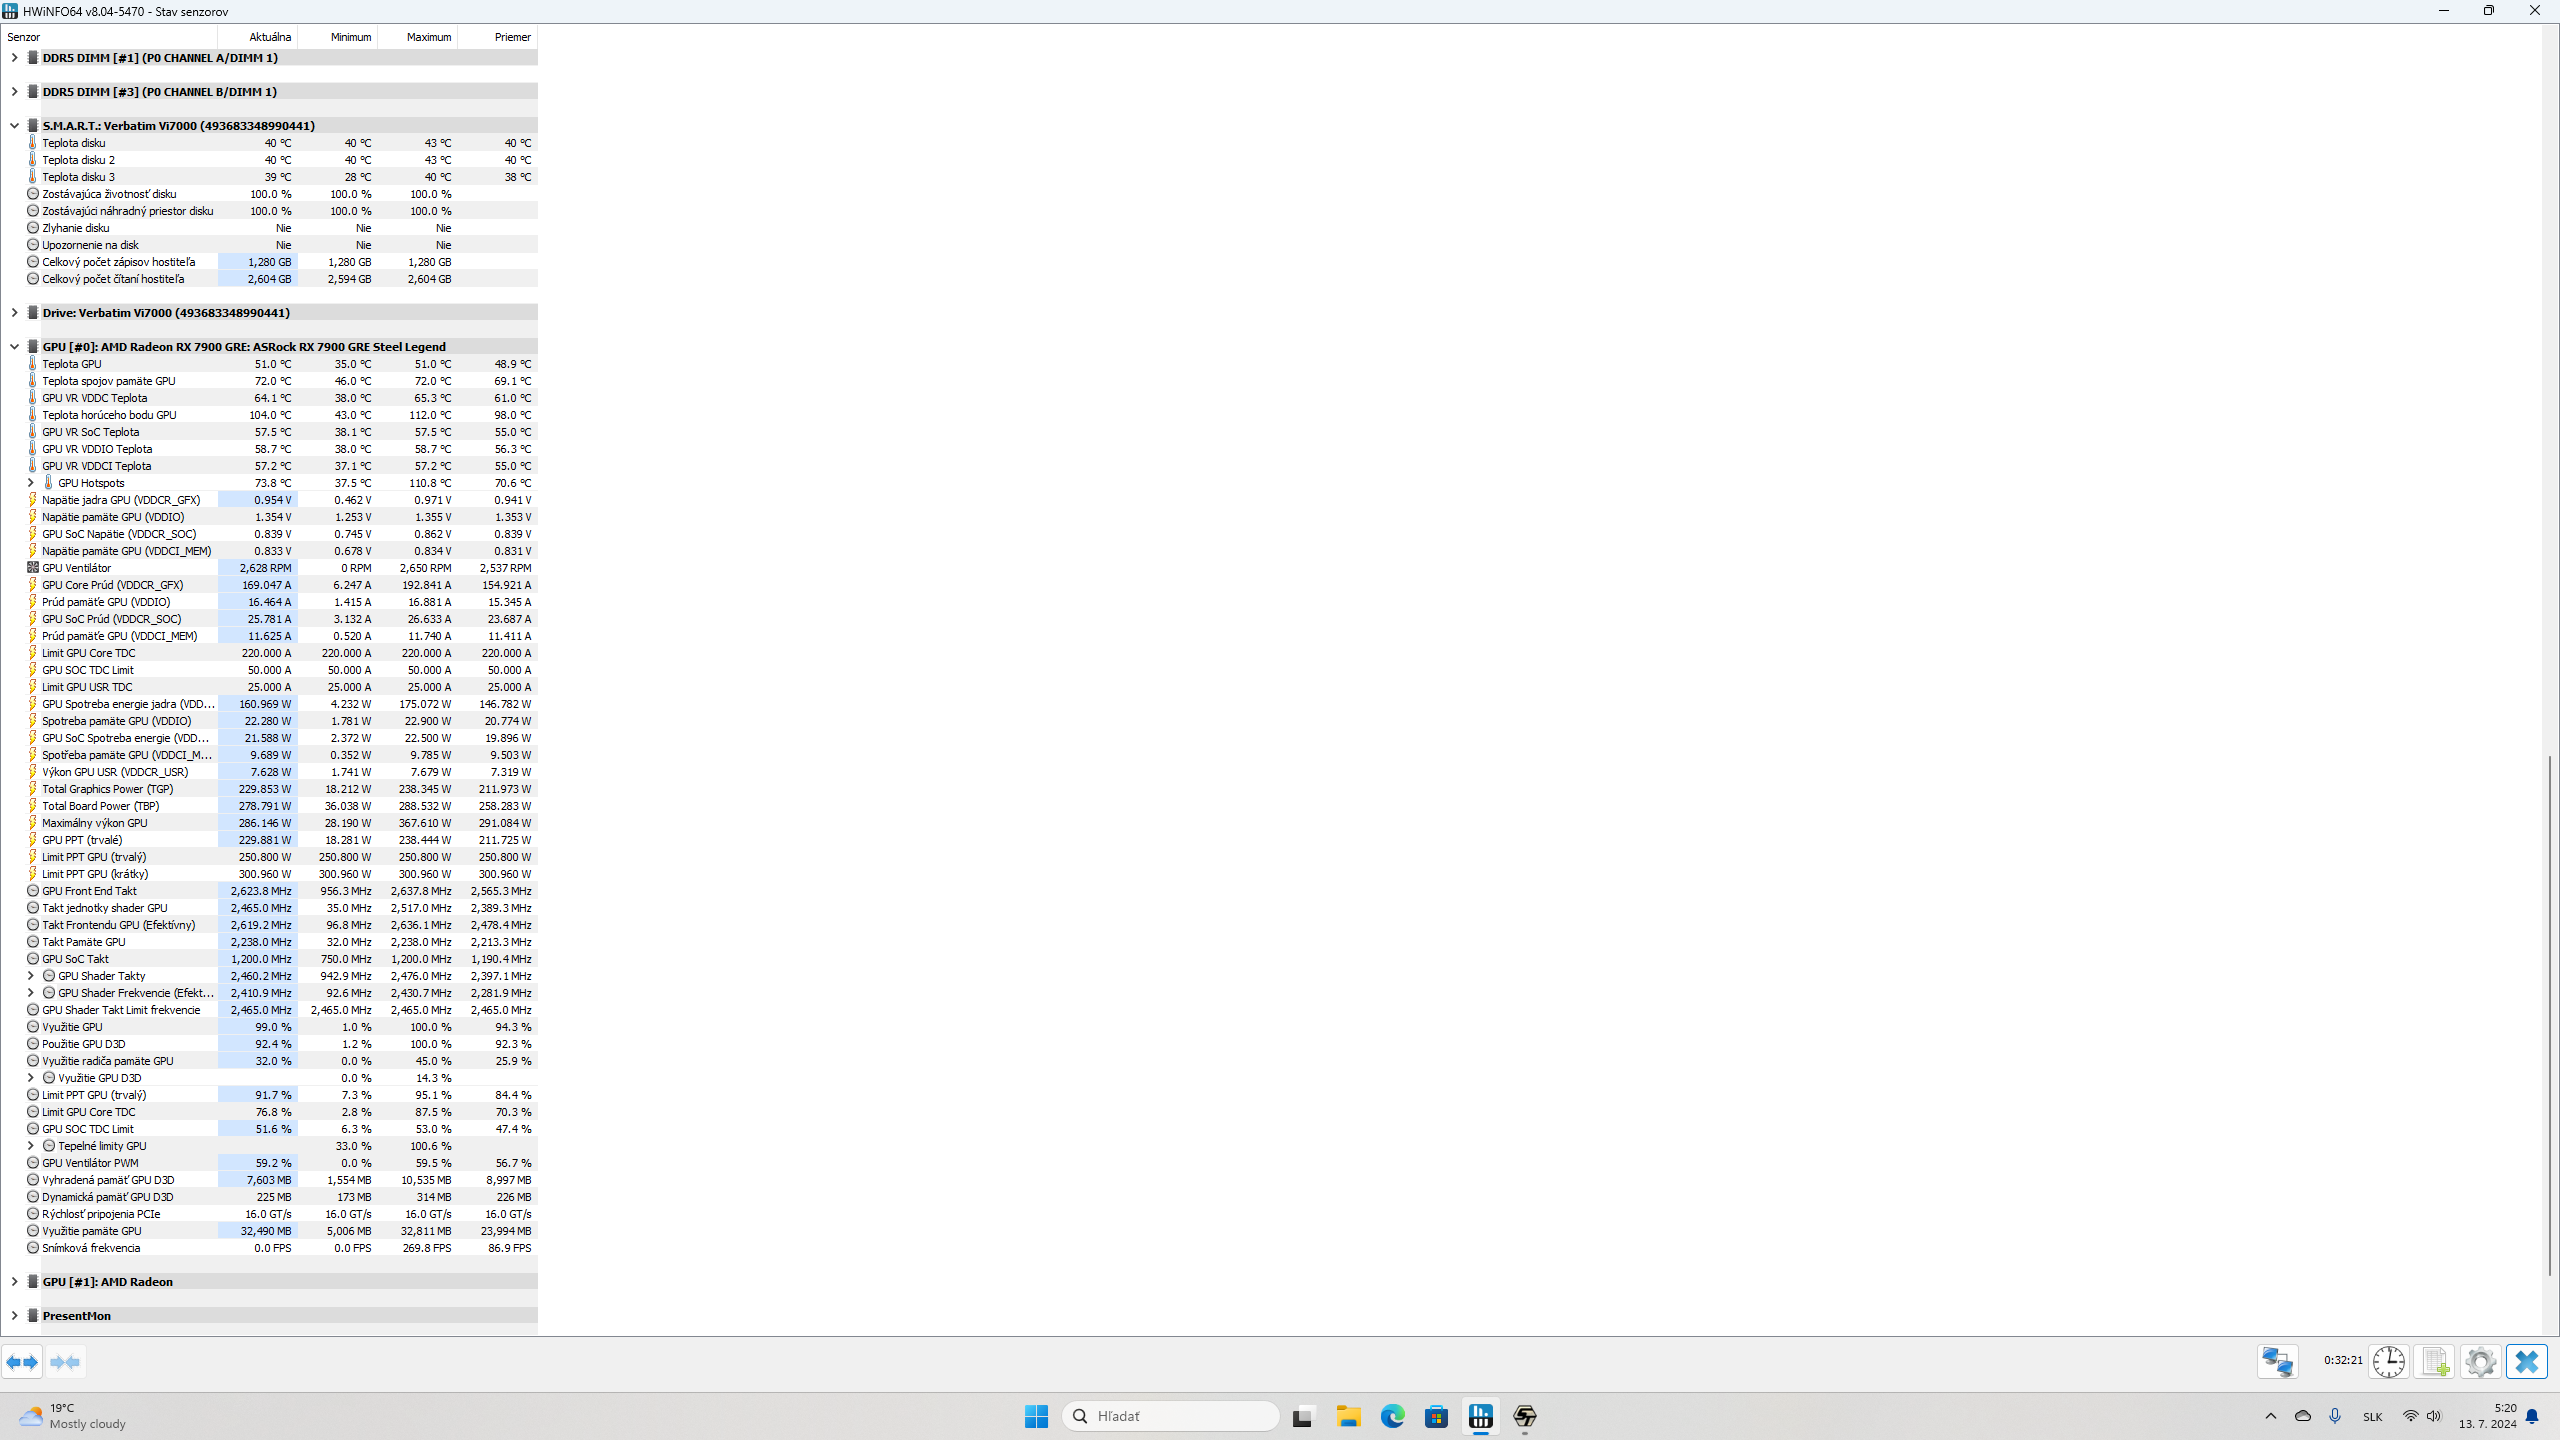Expand the PresentMon sensor group

(x=14, y=1316)
